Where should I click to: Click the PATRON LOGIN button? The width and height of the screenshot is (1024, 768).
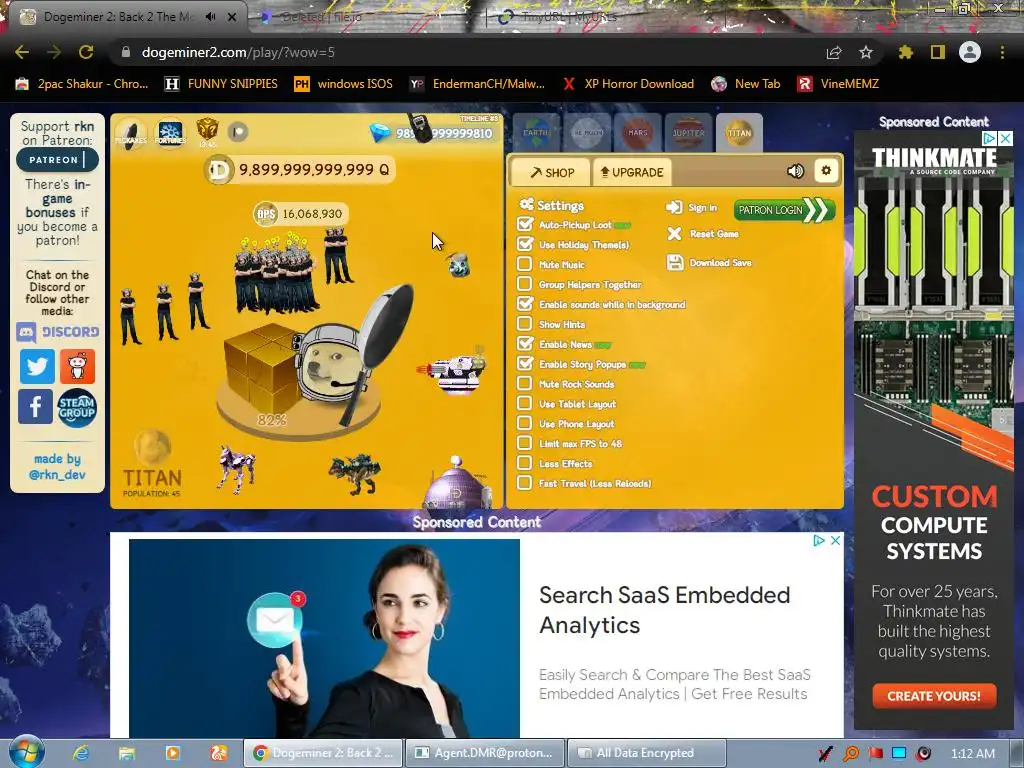pyautogui.click(x=785, y=210)
